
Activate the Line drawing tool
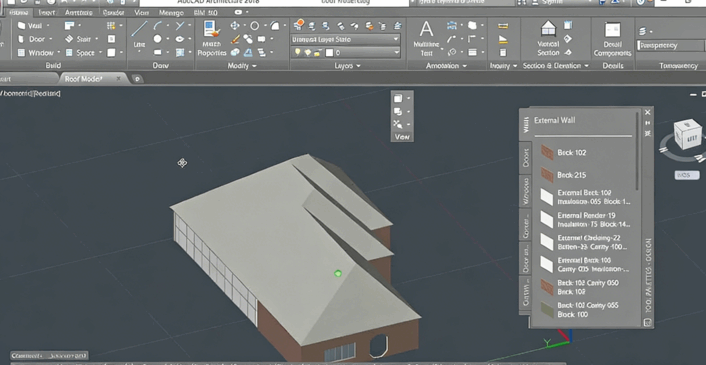click(139, 34)
